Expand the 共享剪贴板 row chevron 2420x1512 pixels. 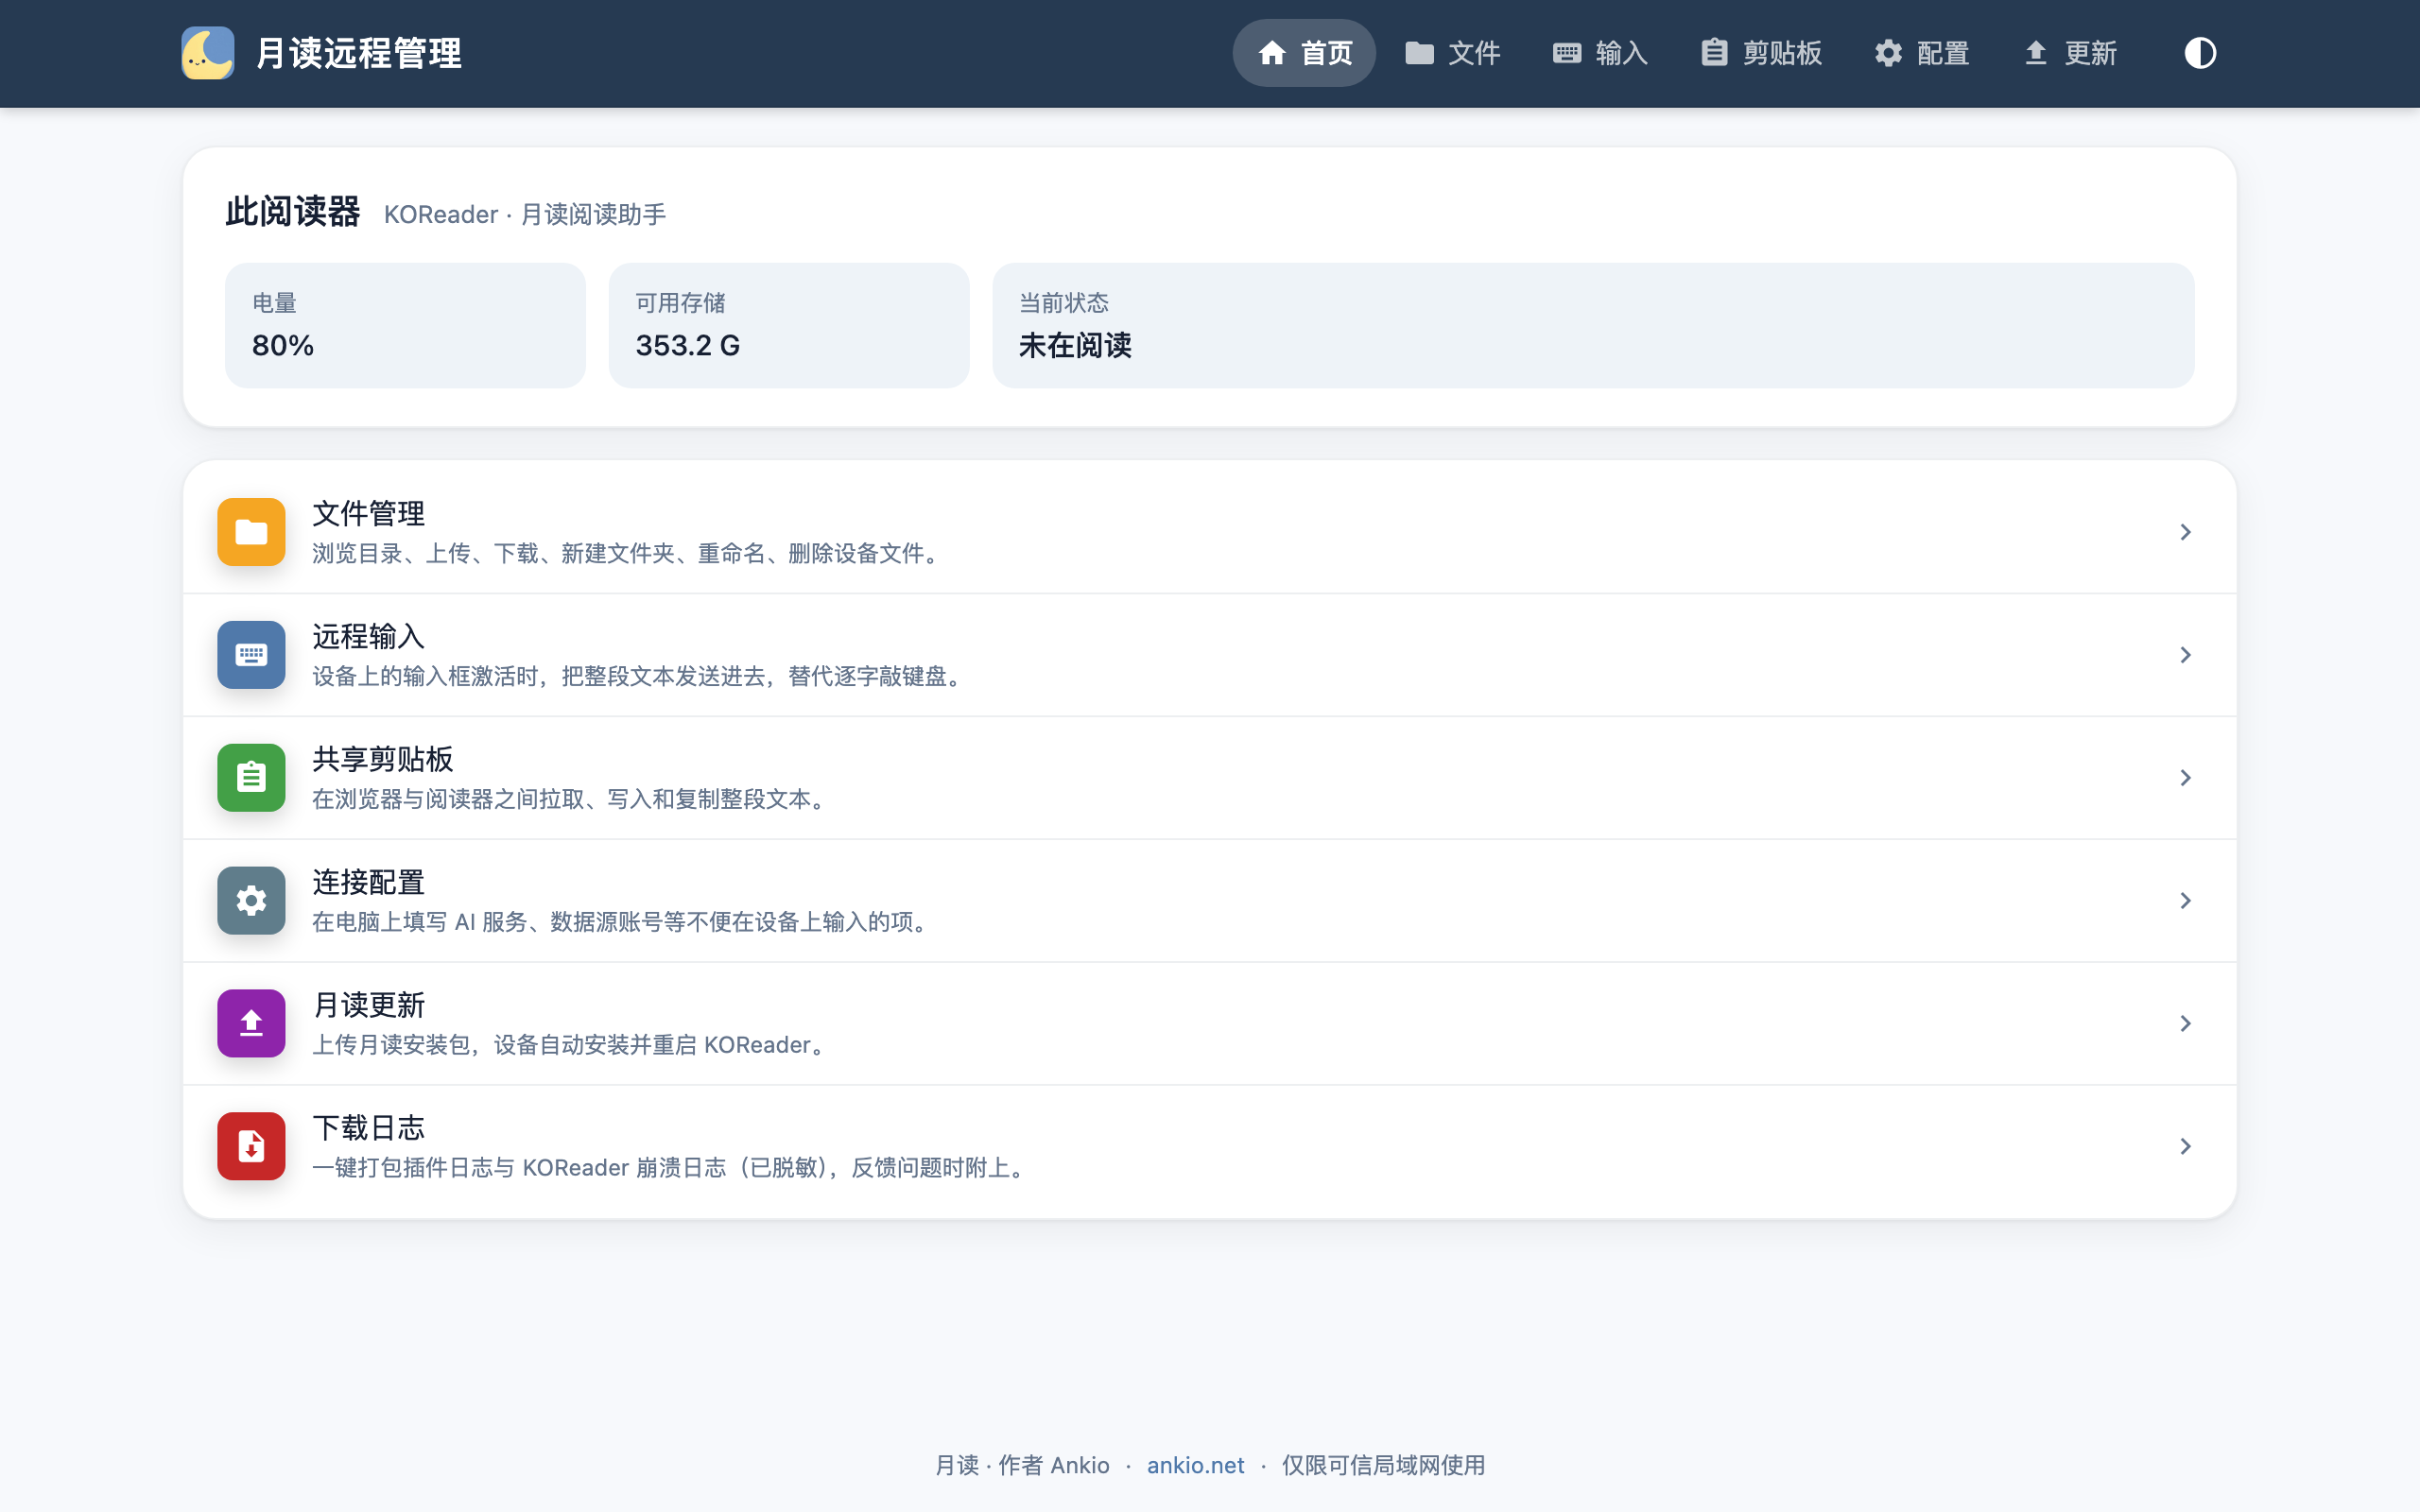click(x=2185, y=778)
